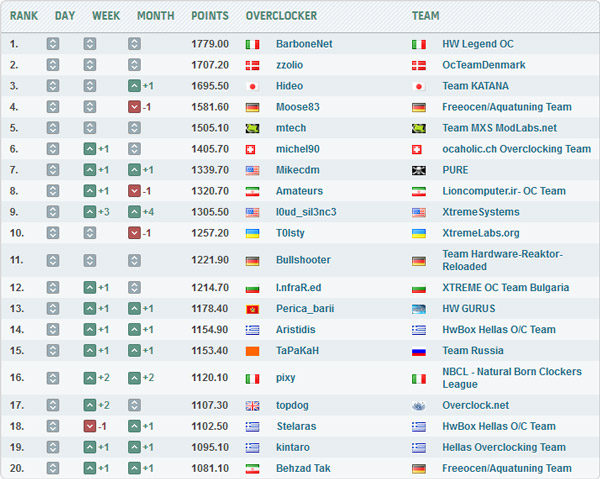
Task: Open the XtremeLabs.org team page
Action: click(x=481, y=233)
